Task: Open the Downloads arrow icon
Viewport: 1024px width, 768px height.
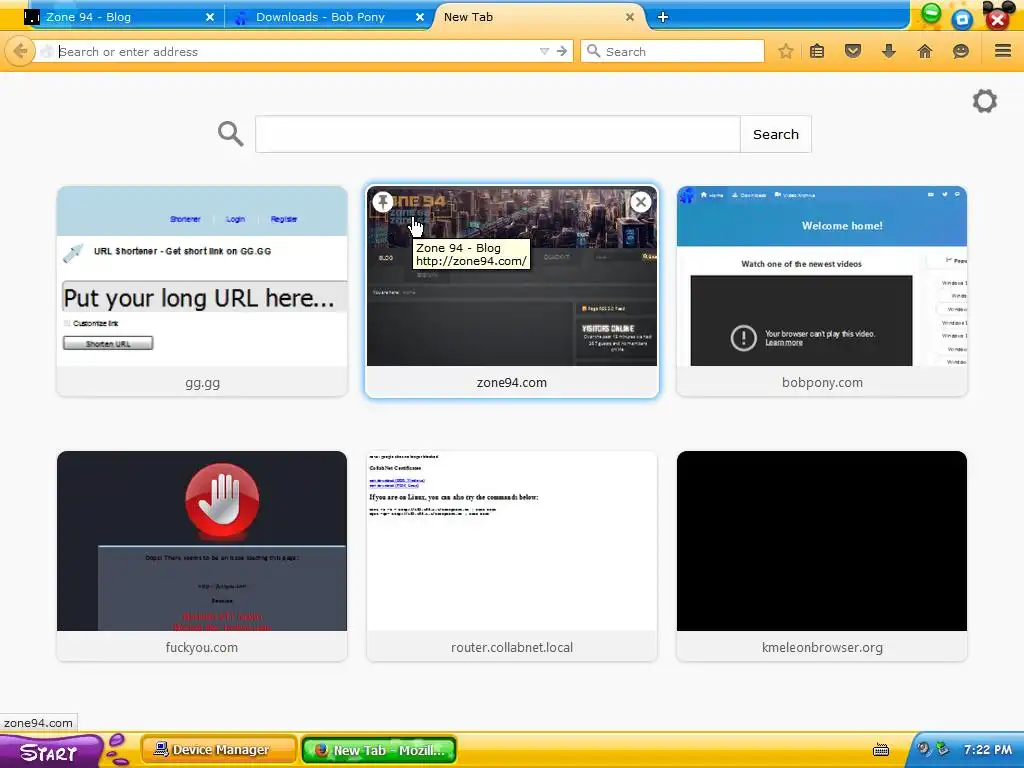Action: (888, 51)
